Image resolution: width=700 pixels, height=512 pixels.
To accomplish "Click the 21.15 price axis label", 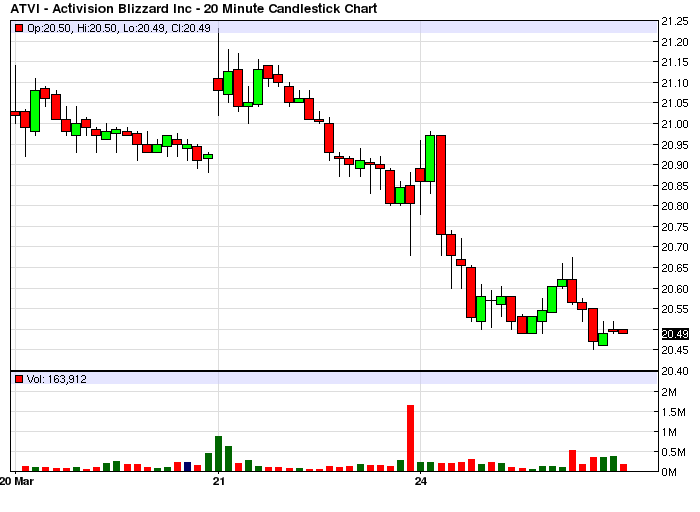I will (x=675, y=62).
